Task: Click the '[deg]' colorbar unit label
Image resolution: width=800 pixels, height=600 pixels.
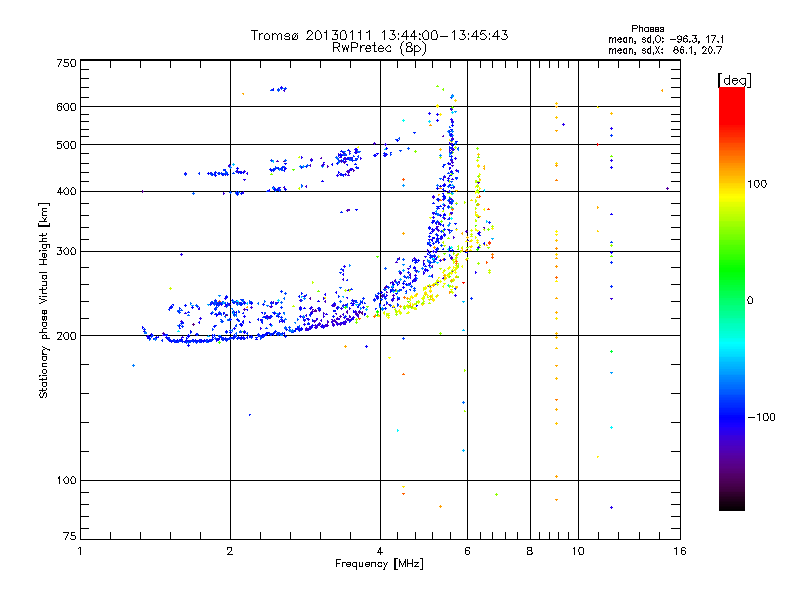Action: coord(734,80)
